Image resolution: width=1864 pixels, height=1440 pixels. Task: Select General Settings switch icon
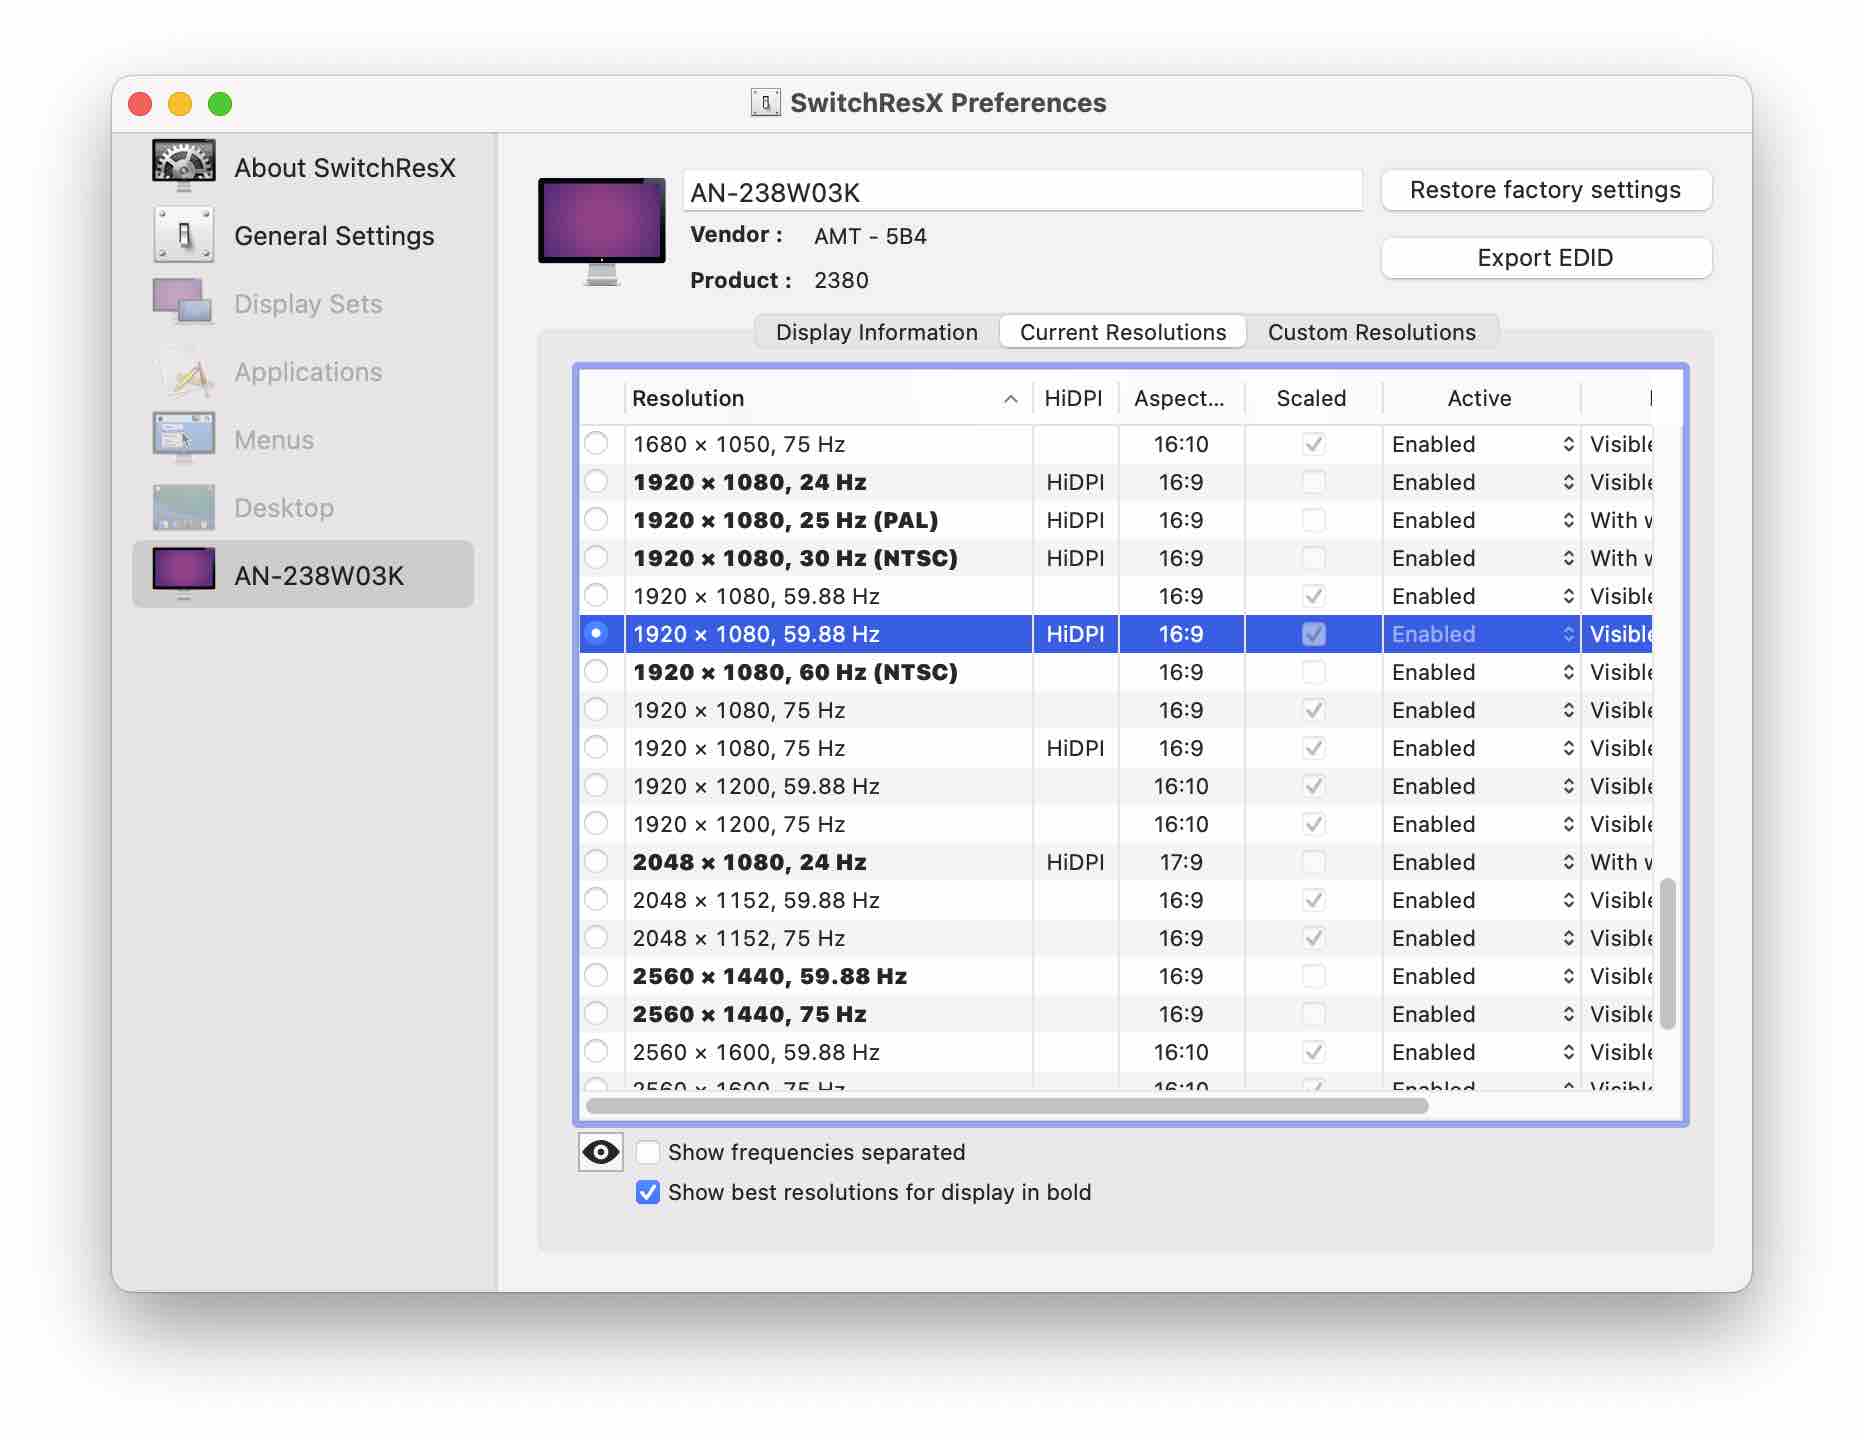coord(184,235)
